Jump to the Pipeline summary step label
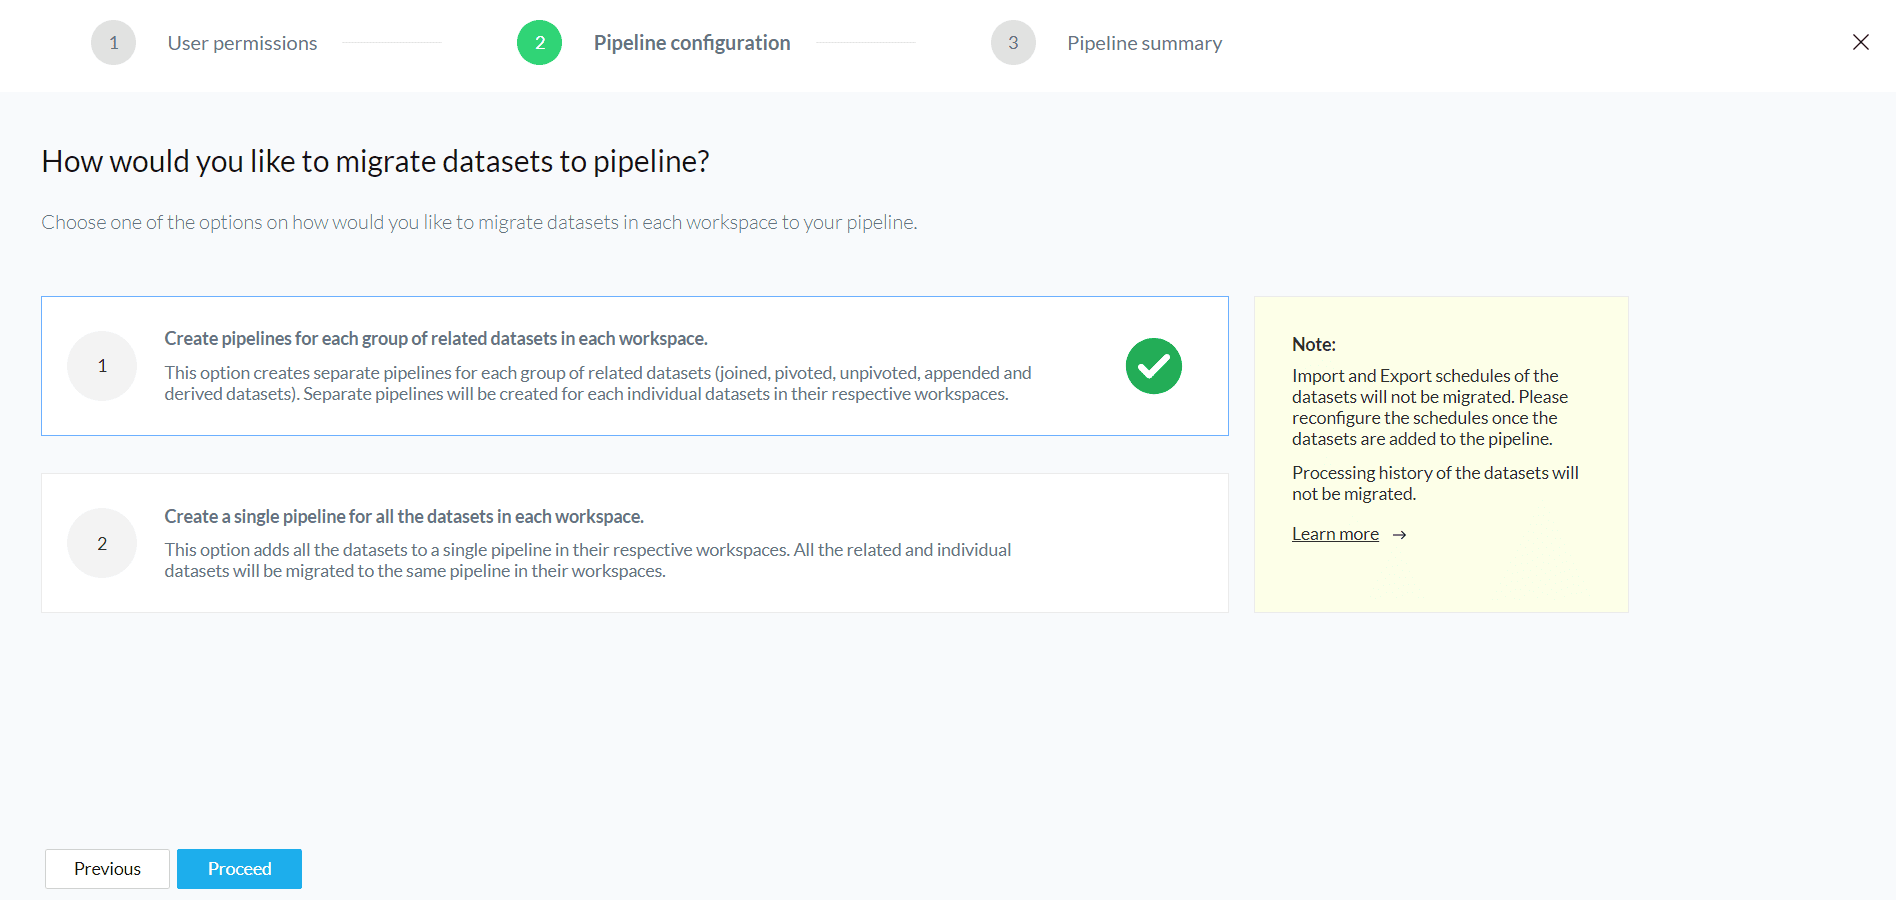The height and width of the screenshot is (900, 1896). (1144, 43)
